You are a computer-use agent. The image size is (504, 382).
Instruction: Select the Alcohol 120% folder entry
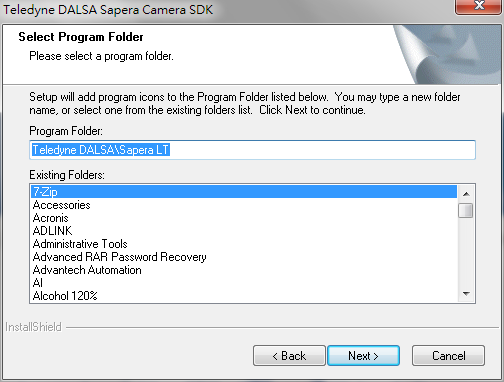tap(244, 296)
